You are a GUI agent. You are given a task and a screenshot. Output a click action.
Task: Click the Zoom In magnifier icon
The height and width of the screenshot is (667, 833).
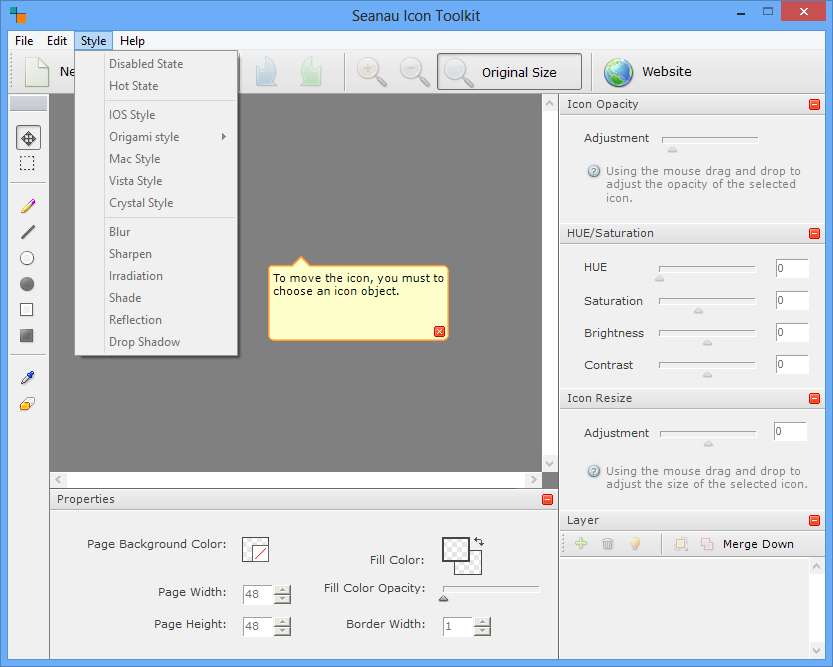coord(371,72)
